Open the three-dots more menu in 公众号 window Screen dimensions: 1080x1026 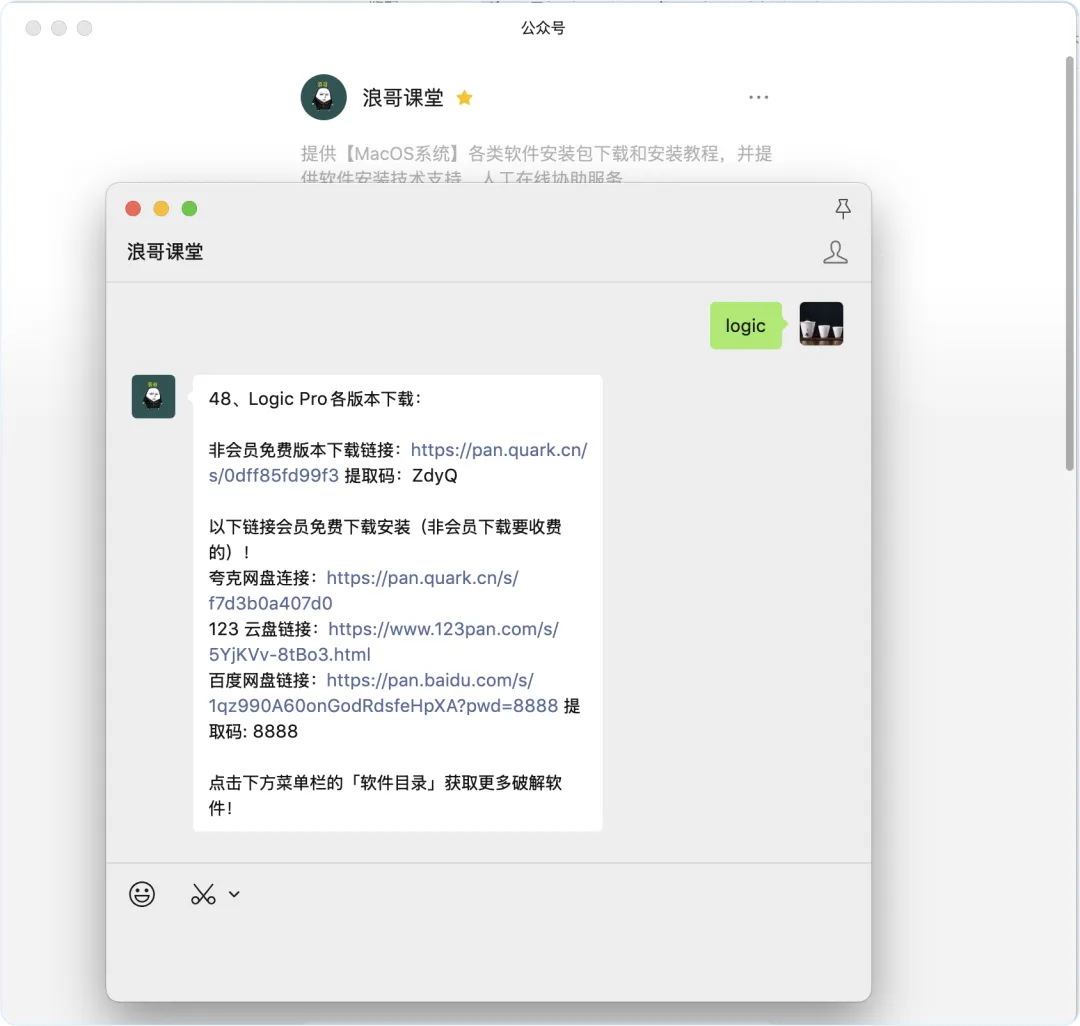point(758,97)
